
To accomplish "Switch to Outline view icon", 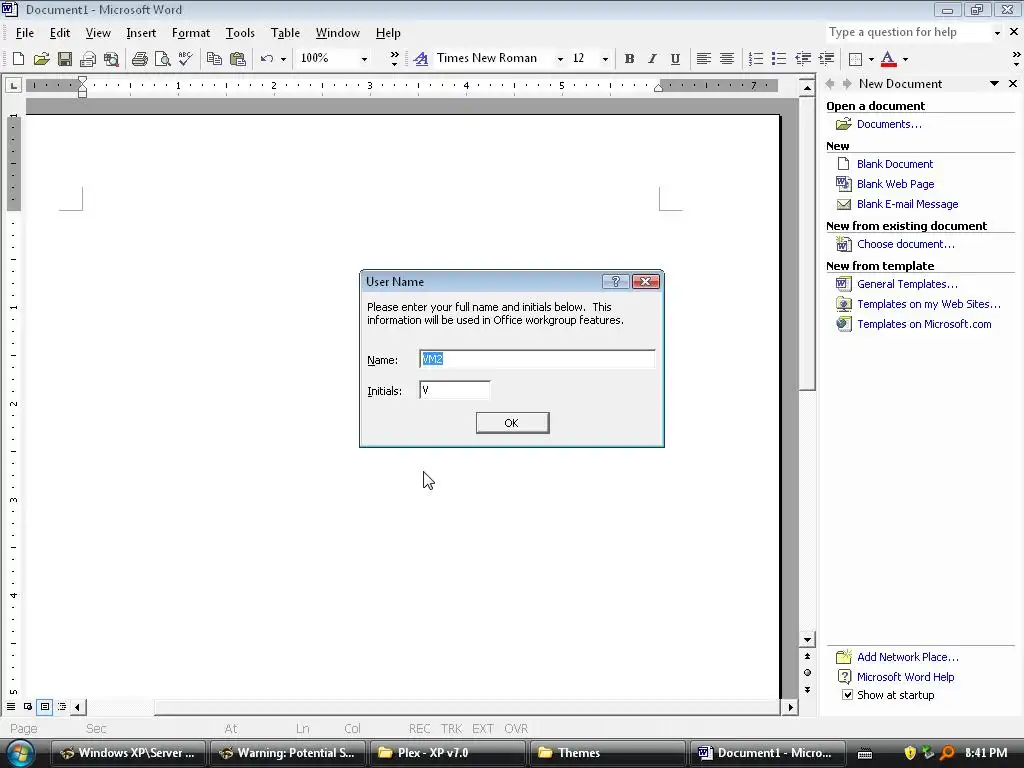I will coord(62,707).
